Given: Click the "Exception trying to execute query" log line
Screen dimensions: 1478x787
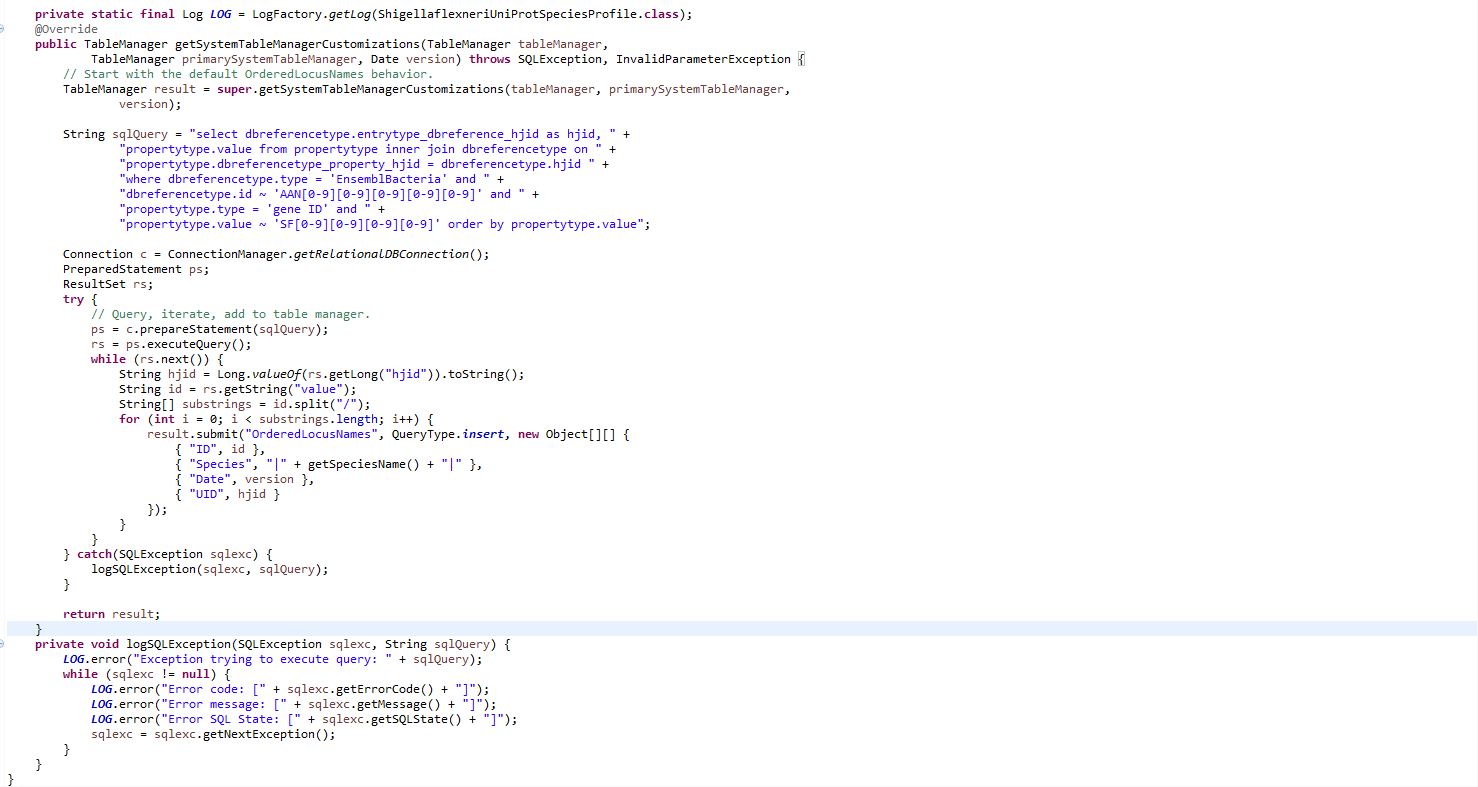Looking at the screenshot, I should click(272, 659).
